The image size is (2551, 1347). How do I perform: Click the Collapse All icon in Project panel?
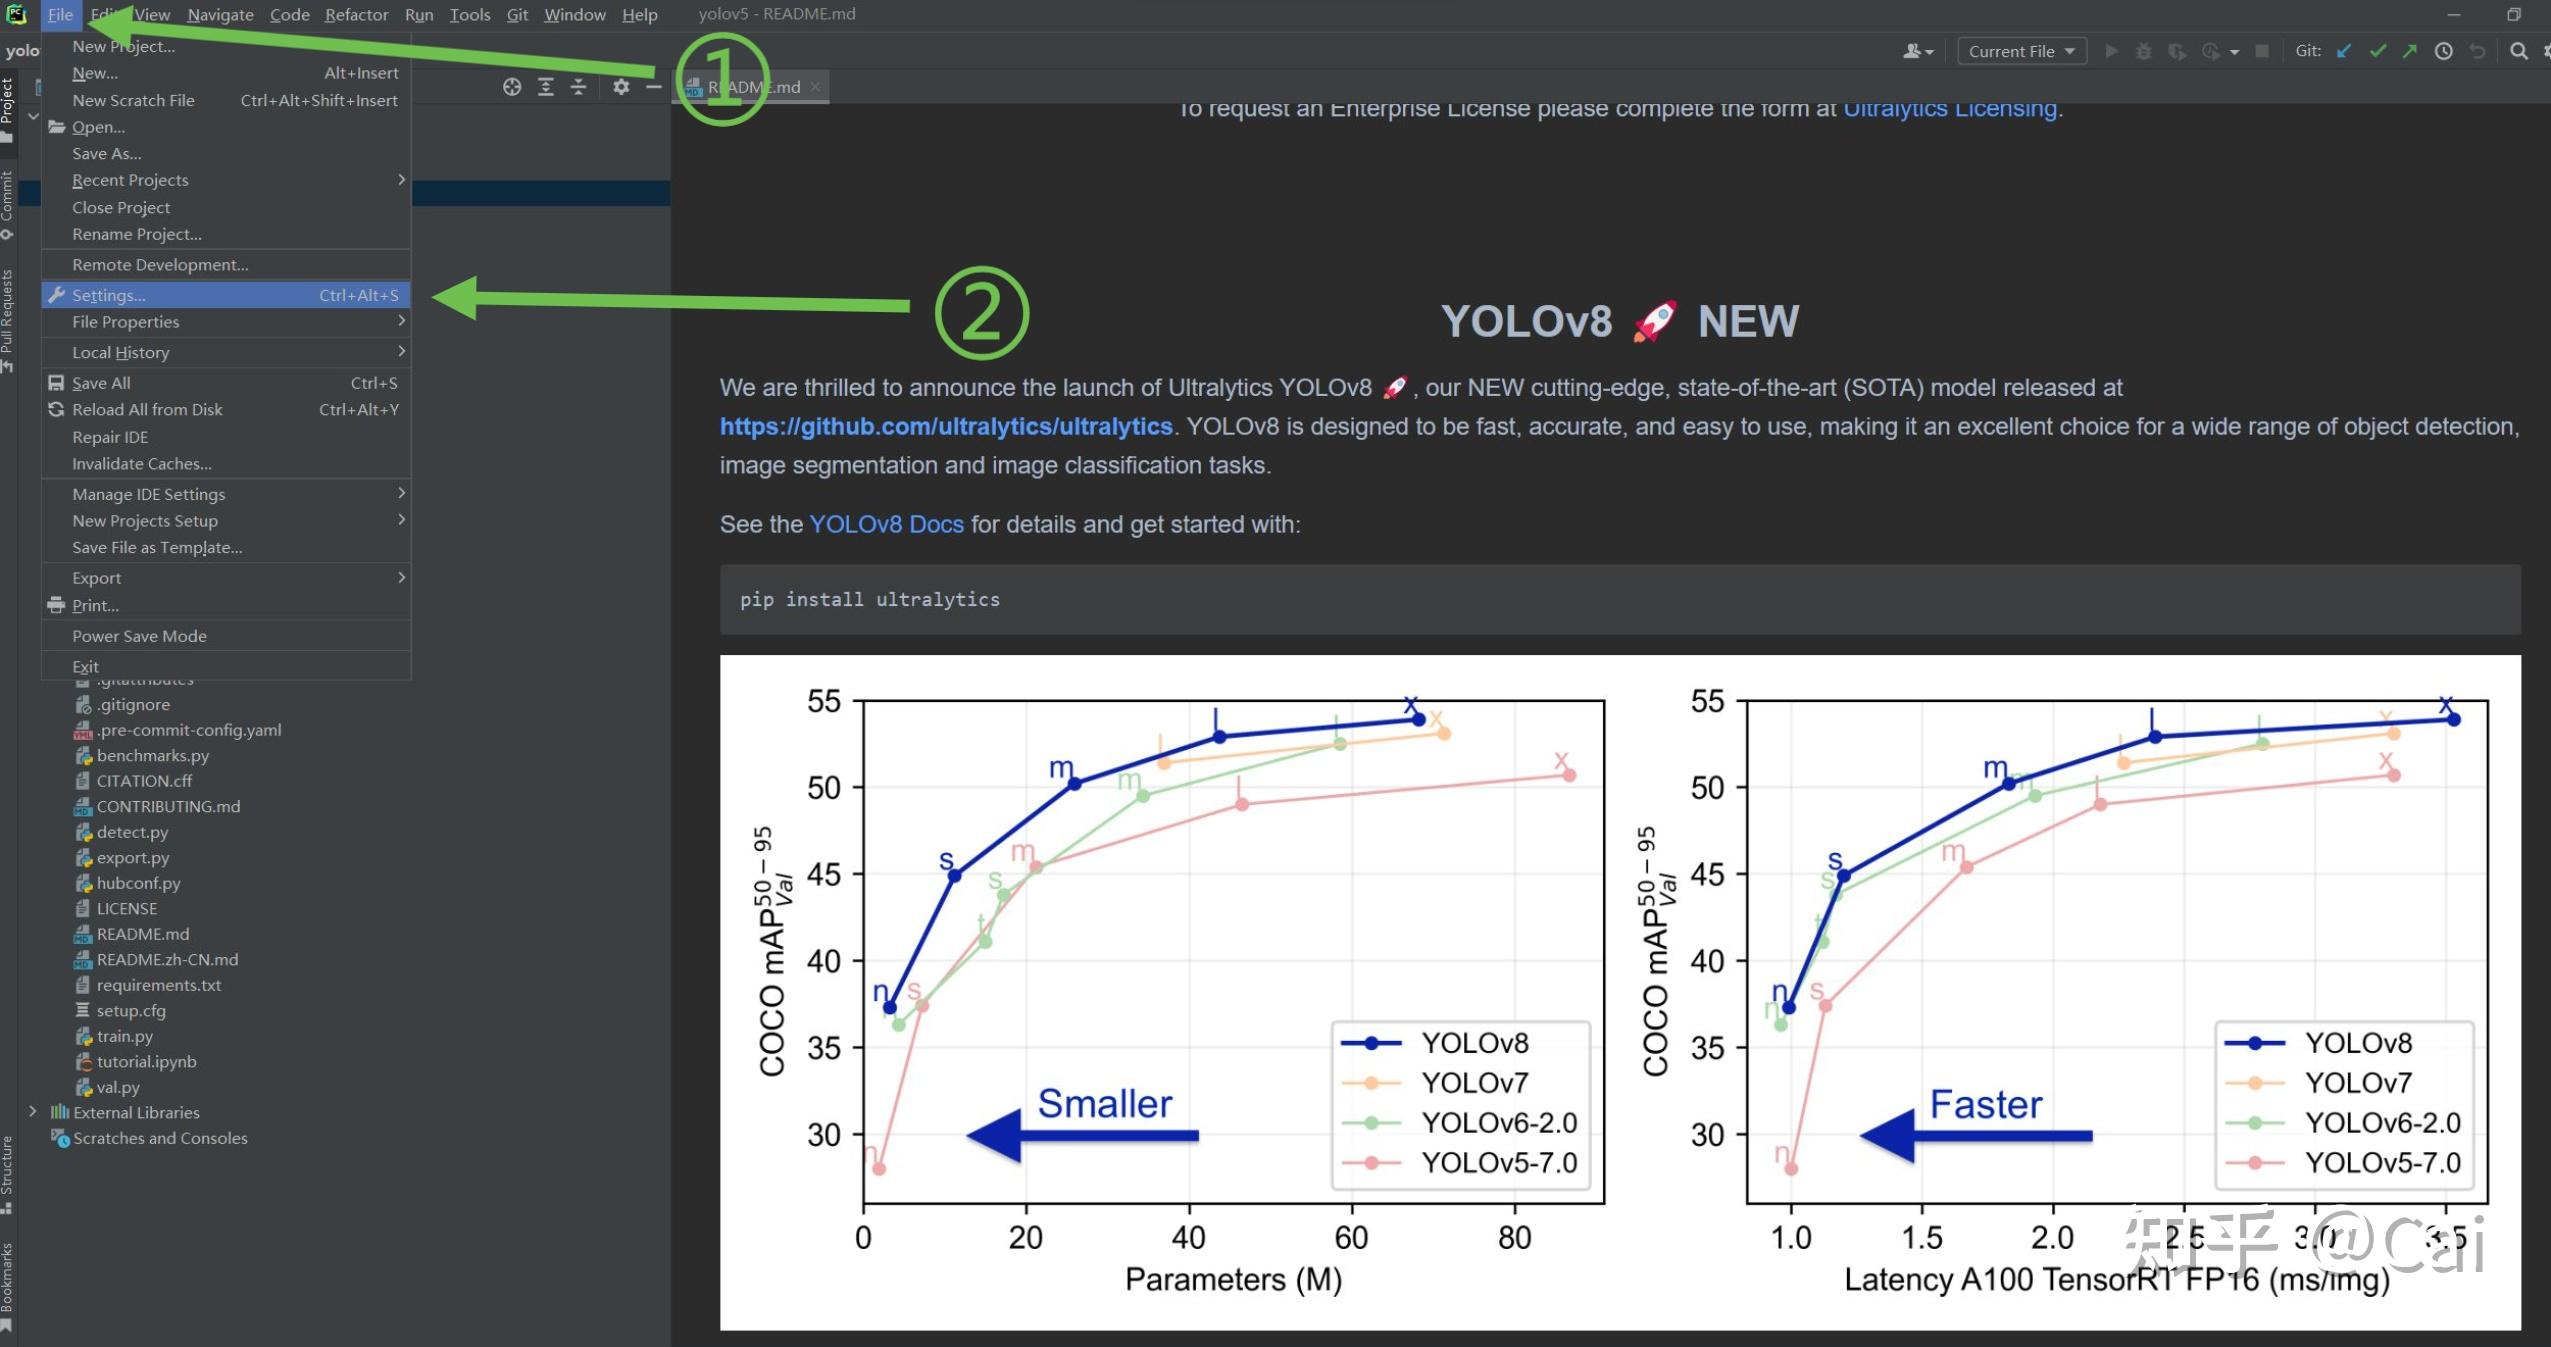point(579,87)
